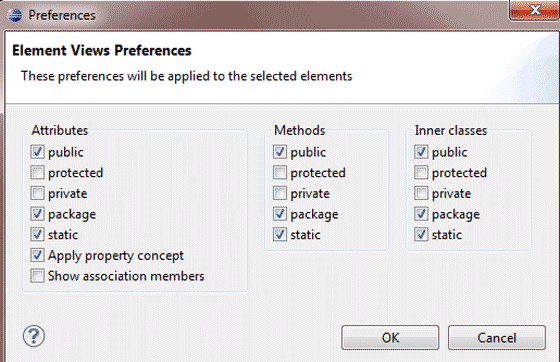Screen dimensions: 560x362
Task: Close the Preferences dialog window
Action: pos(534,10)
